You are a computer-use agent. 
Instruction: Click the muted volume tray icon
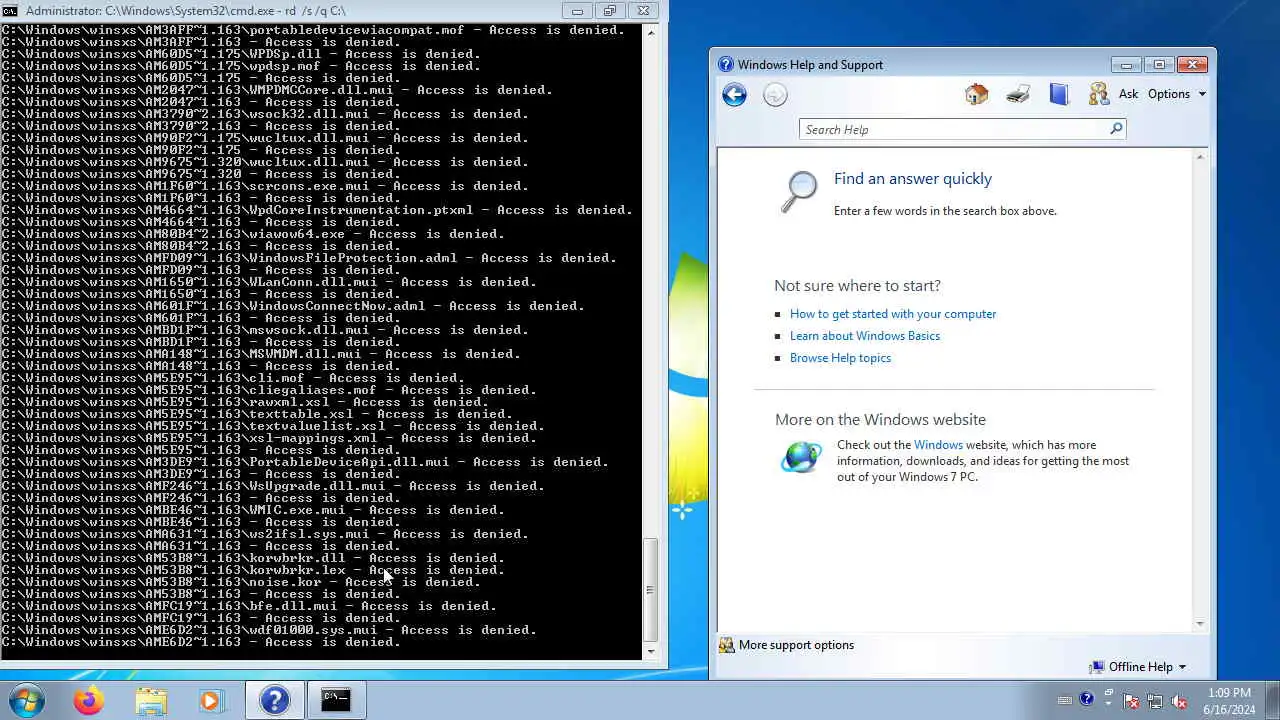pos(1179,701)
